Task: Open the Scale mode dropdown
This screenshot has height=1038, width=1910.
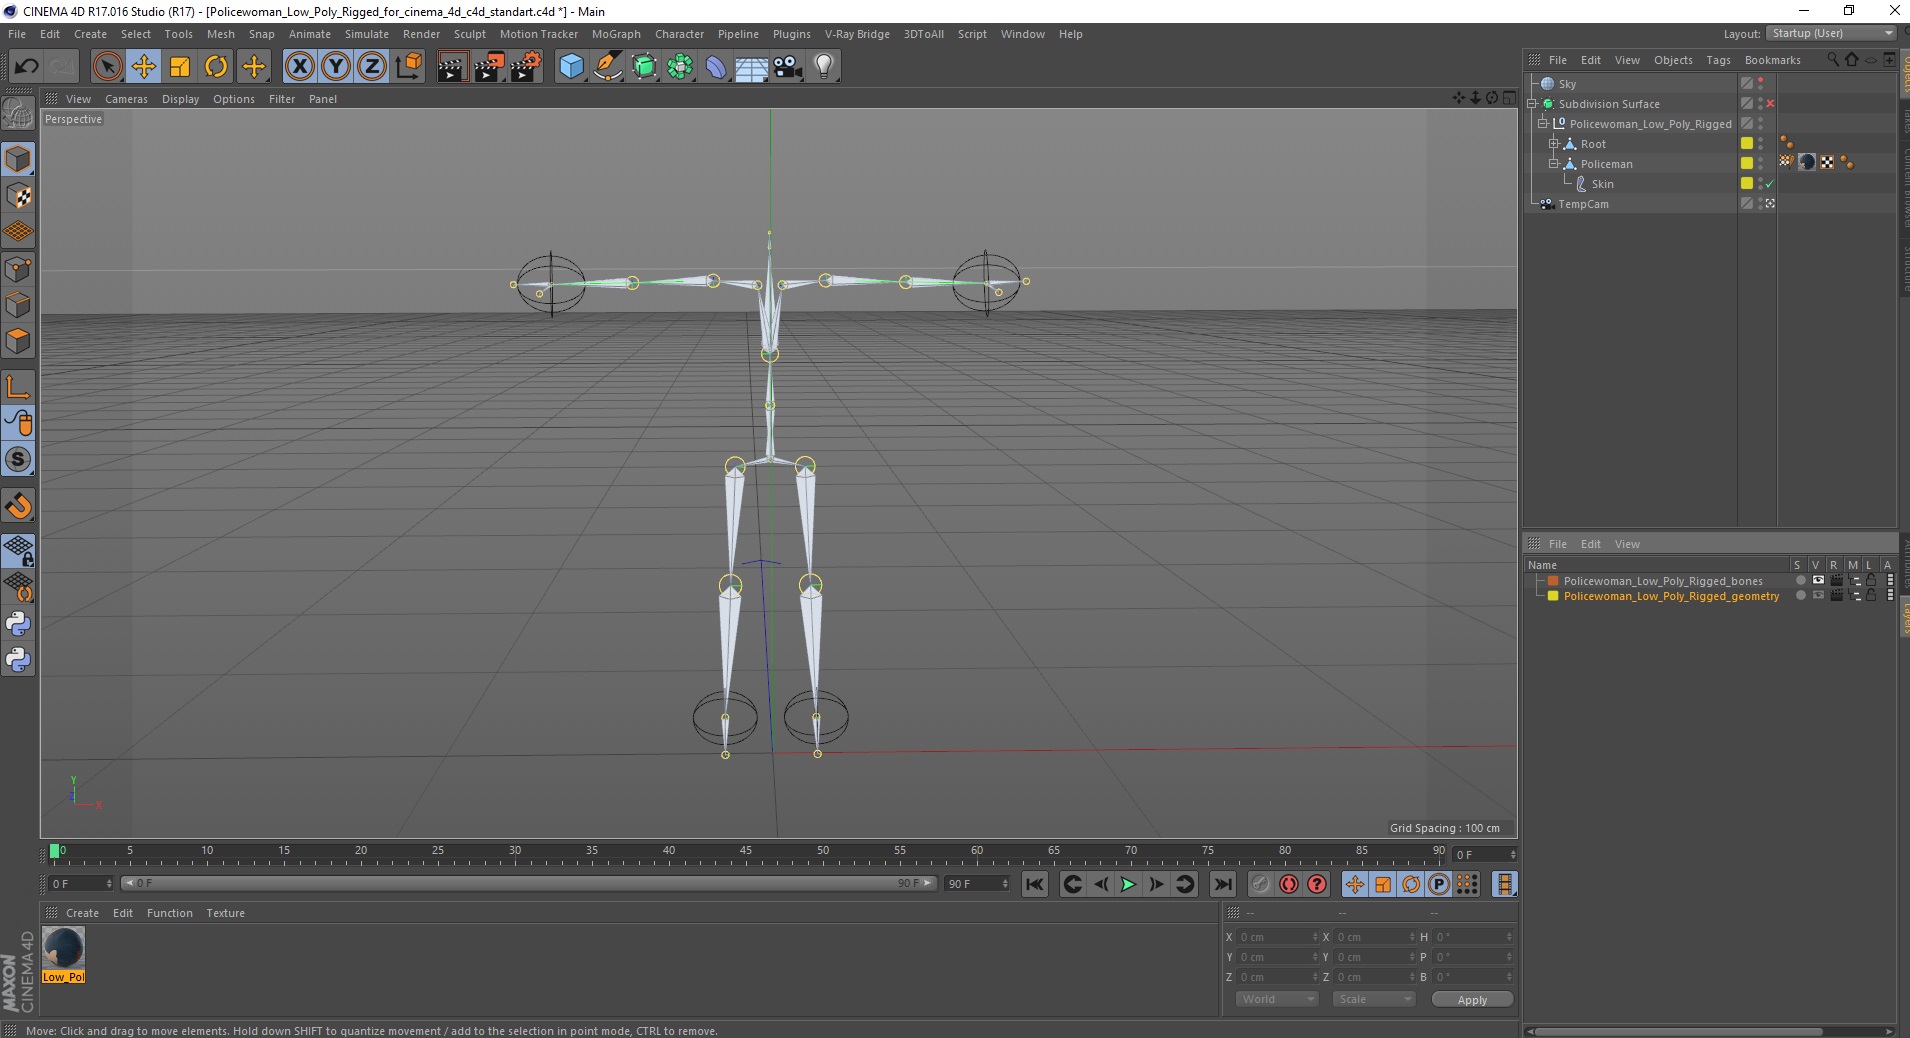Action: (1374, 999)
